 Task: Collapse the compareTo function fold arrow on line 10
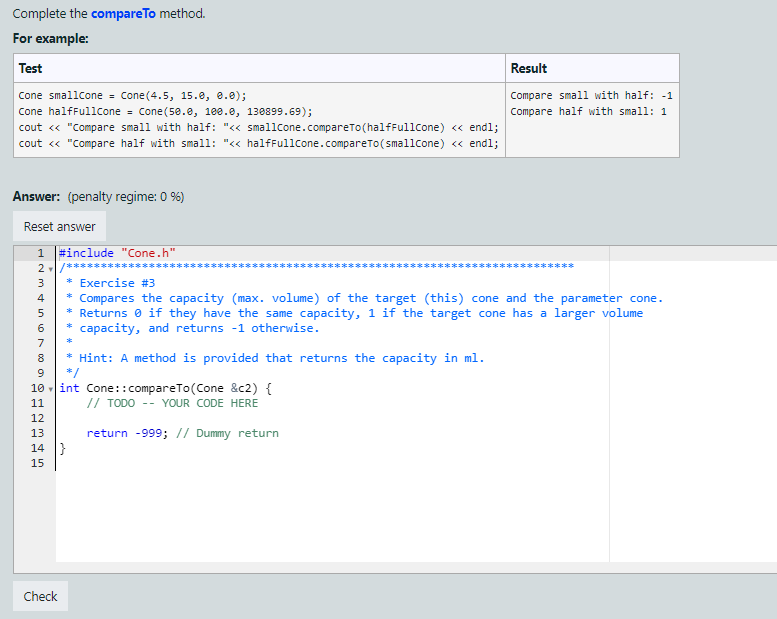pos(51,389)
